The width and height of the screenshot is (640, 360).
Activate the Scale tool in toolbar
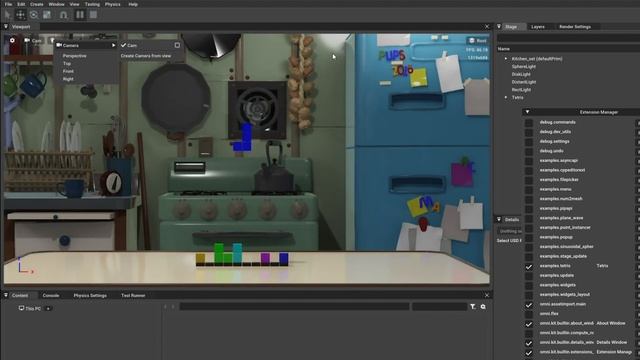(x=47, y=15)
